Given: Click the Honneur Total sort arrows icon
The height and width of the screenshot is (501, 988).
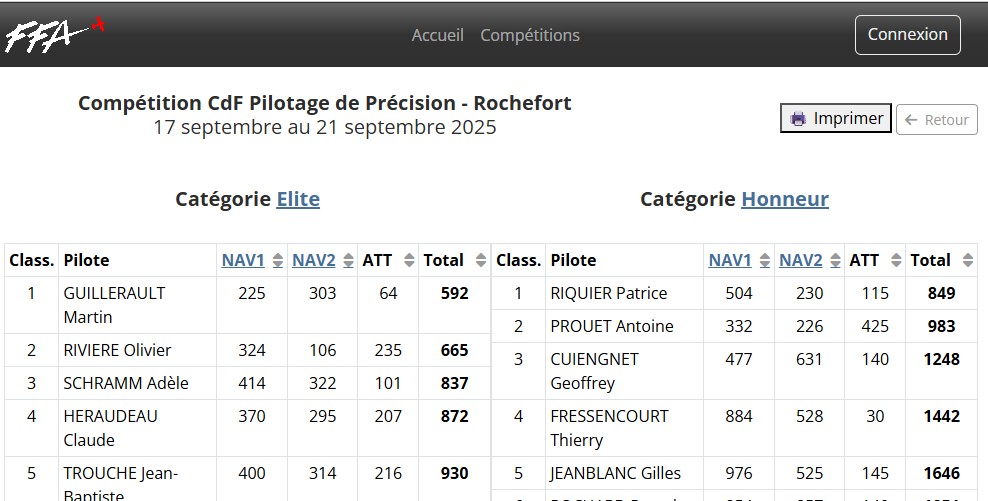Looking at the screenshot, I should pyautogui.click(x=967, y=261).
